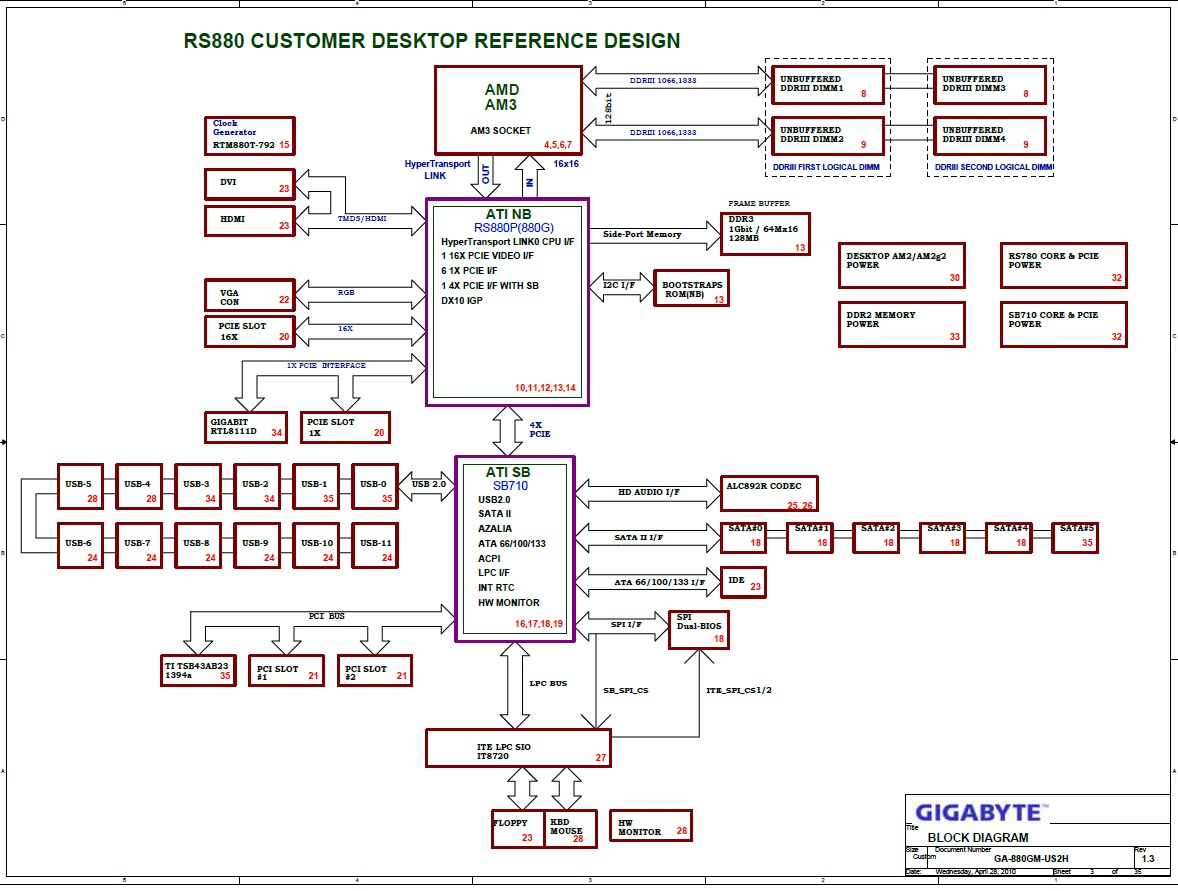The width and height of the screenshot is (1178, 891).
Task: Click the DESKTOP AM2/AM2g2 POWER block
Action: click(902, 266)
